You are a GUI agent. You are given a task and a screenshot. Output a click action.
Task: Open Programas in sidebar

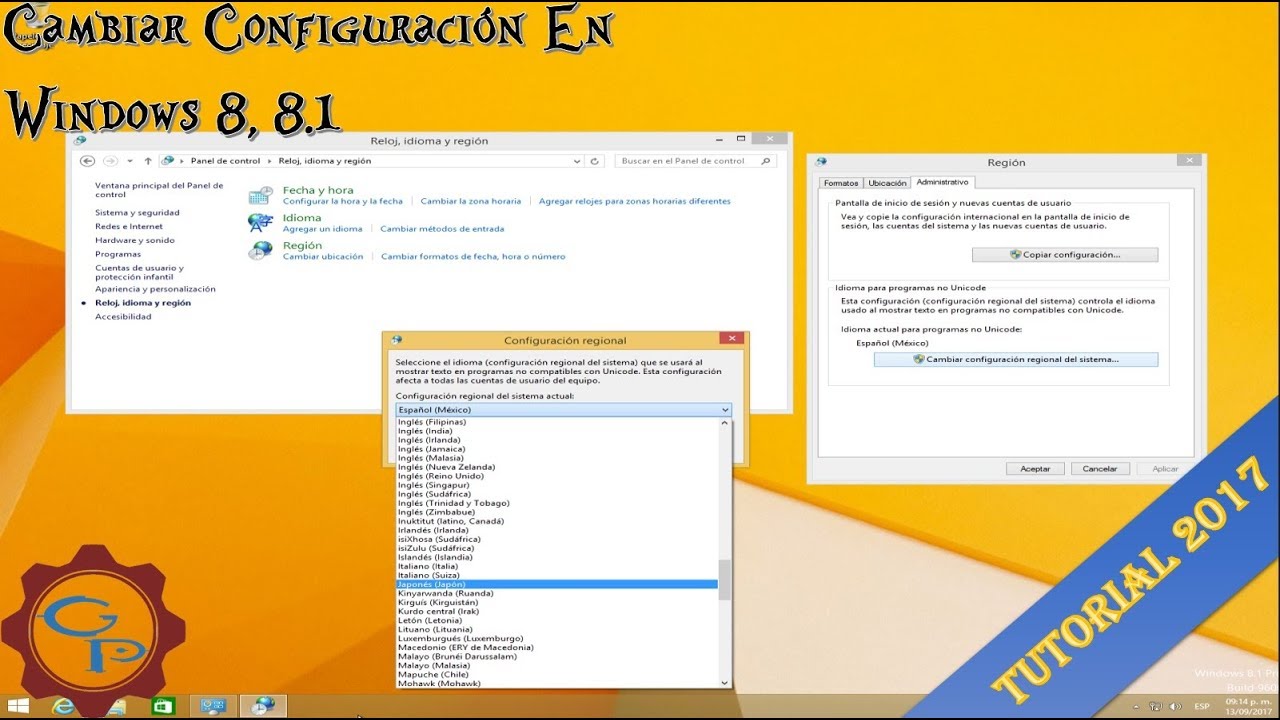point(118,255)
